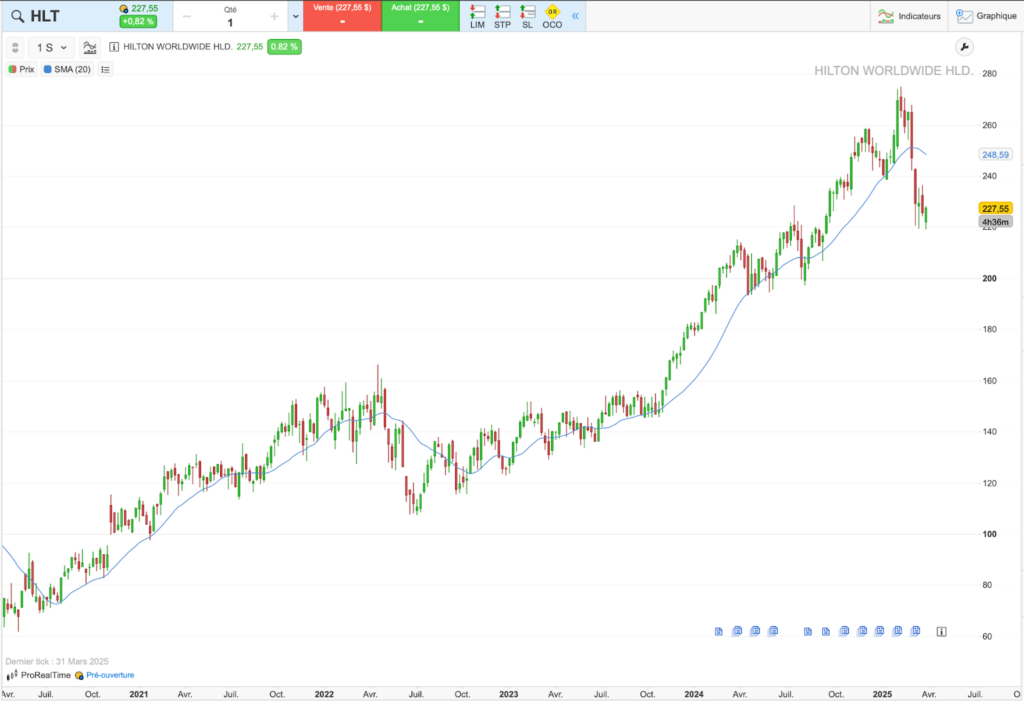The width and height of the screenshot is (1024, 701).
Task: Click the 180 price axis label
Action: (989, 329)
